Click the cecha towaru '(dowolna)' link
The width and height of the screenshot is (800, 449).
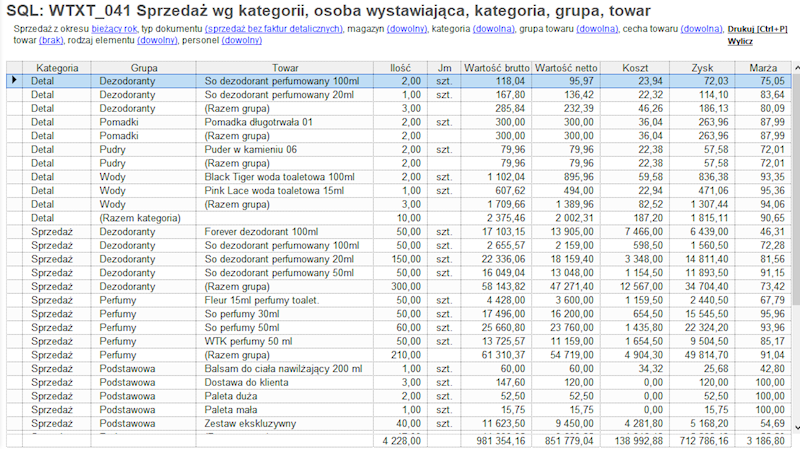tap(702, 29)
